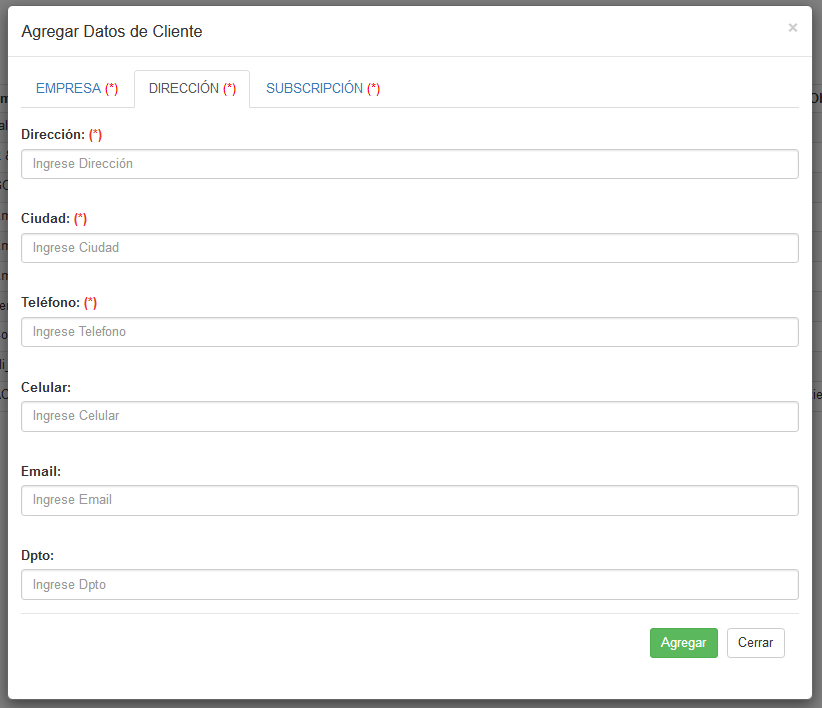Click the bold 'Dirección:' field label
Screen dimensions: 822x708
tap(53, 134)
